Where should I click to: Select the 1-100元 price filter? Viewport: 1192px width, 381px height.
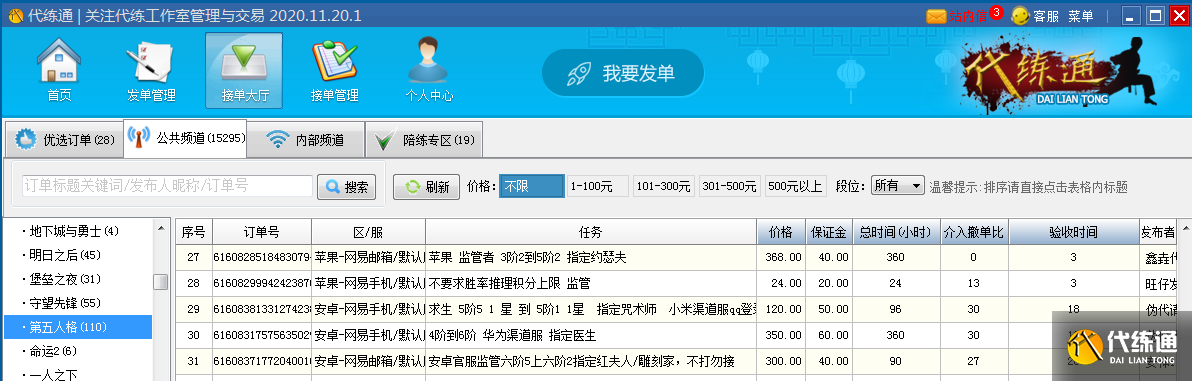(x=598, y=186)
